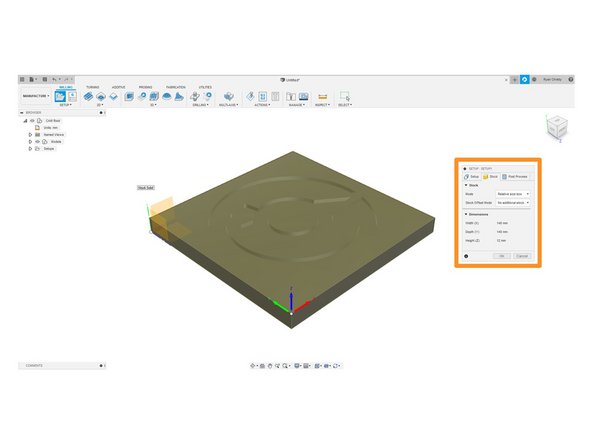Screen dimensions: 592x444
Task: Collapse the Stock section in dialog
Action: click(x=466, y=185)
